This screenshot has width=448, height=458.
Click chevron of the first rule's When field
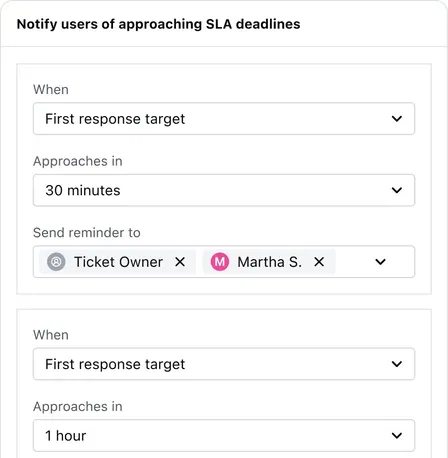pos(397,119)
